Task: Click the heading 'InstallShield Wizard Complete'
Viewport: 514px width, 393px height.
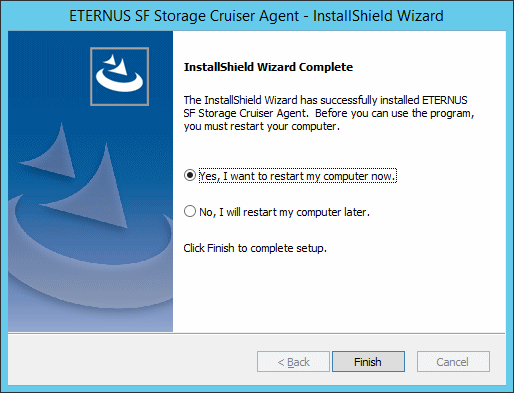Action: pyautogui.click(x=268, y=67)
